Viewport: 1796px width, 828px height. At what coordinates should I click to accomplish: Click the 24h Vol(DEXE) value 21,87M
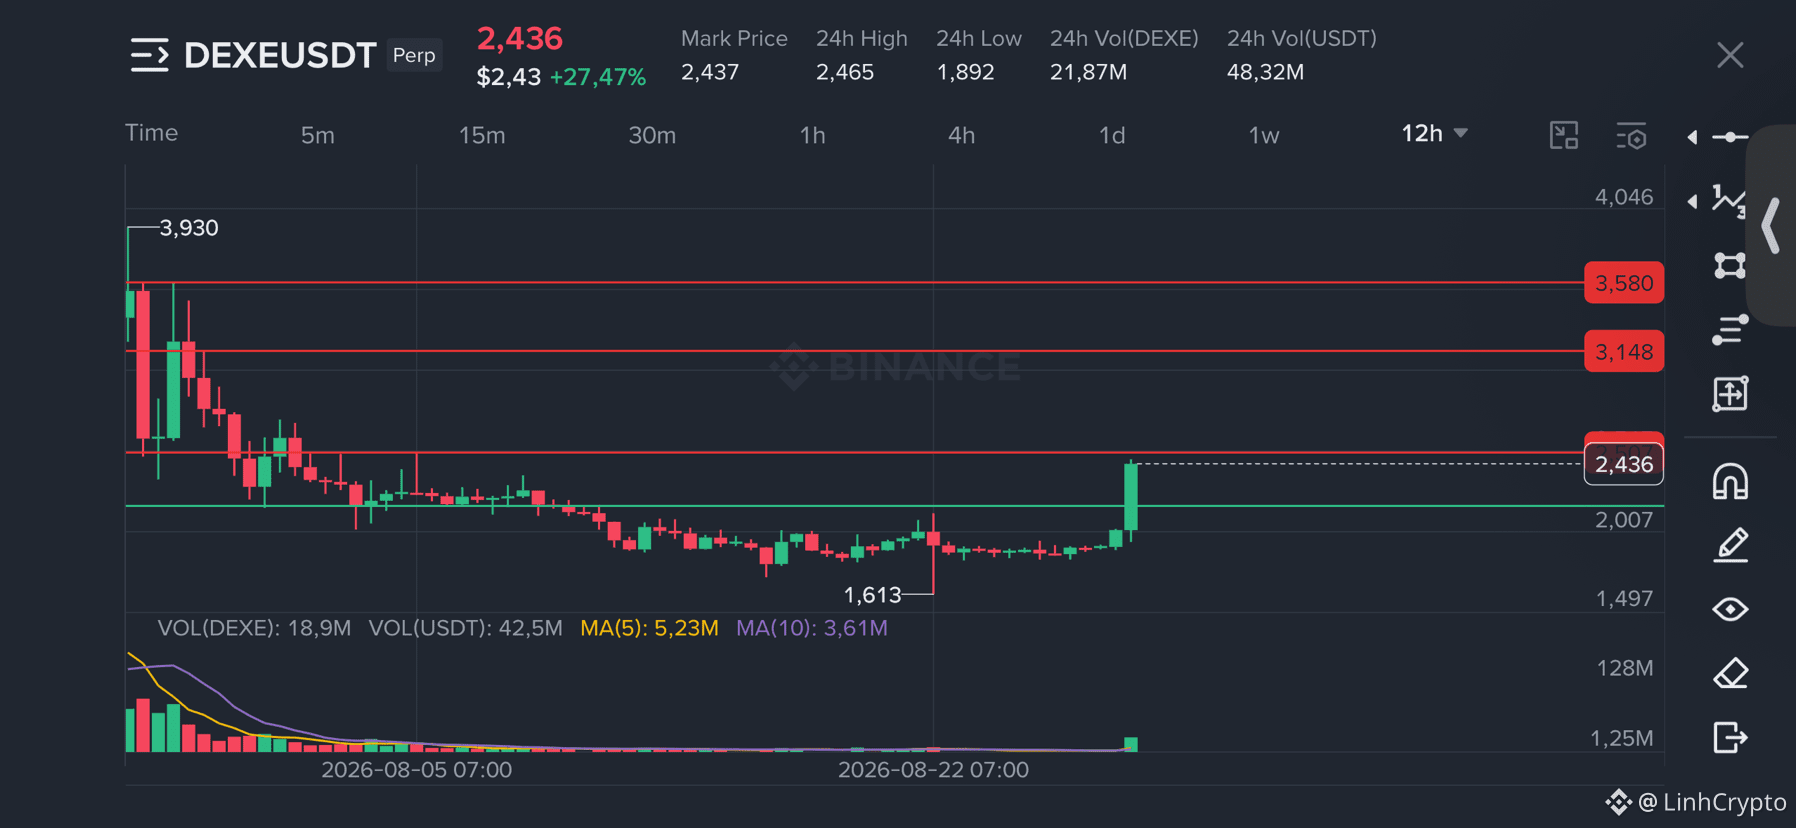click(1089, 72)
